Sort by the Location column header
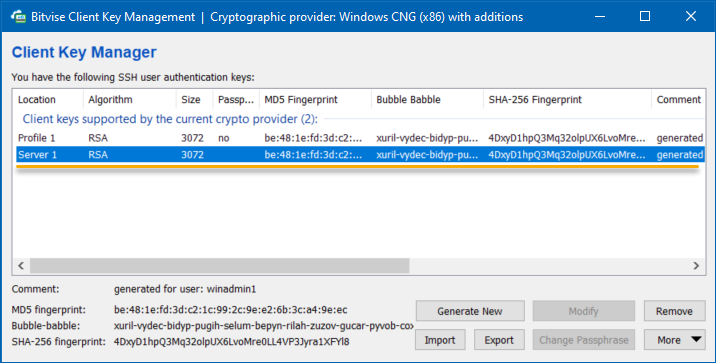 (x=48, y=100)
